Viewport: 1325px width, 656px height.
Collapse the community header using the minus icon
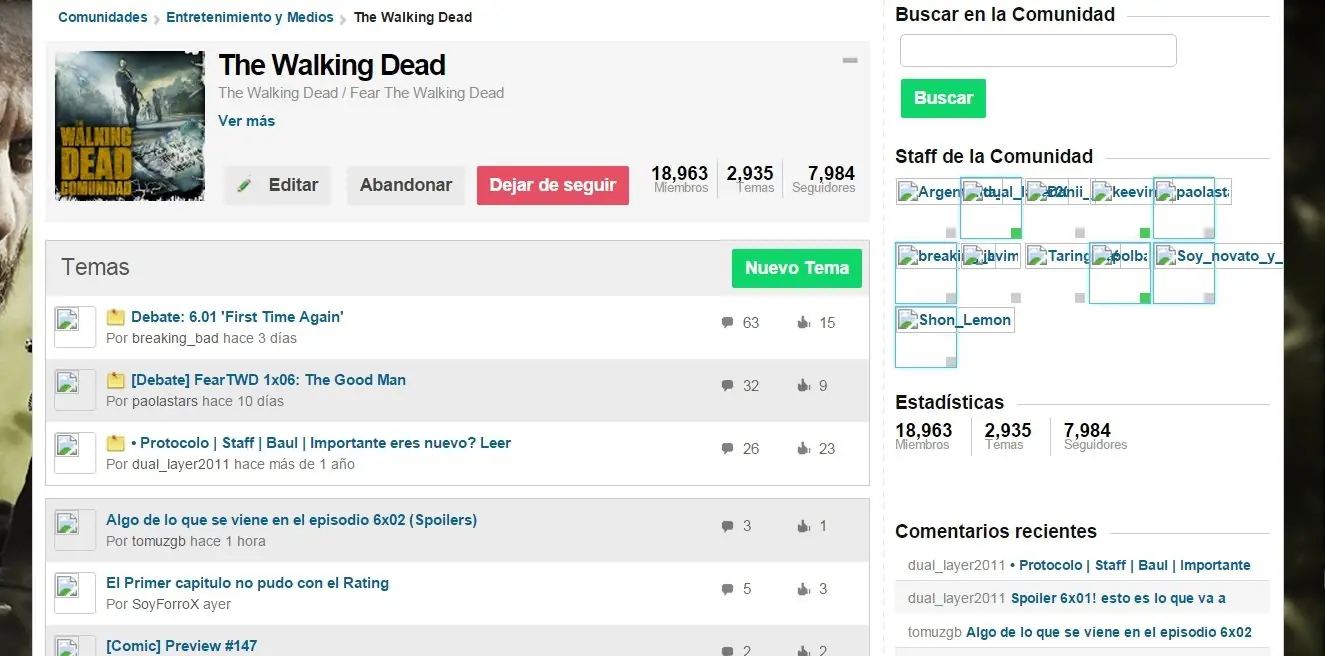tap(850, 61)
